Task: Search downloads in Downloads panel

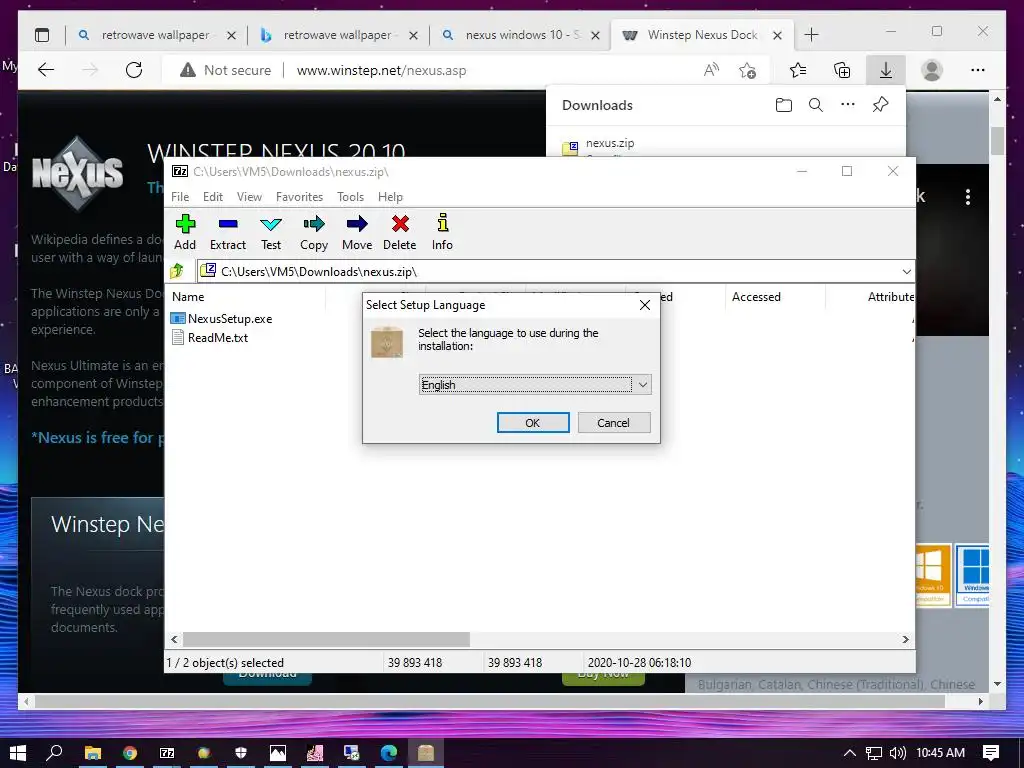Action: pos(816,105)
